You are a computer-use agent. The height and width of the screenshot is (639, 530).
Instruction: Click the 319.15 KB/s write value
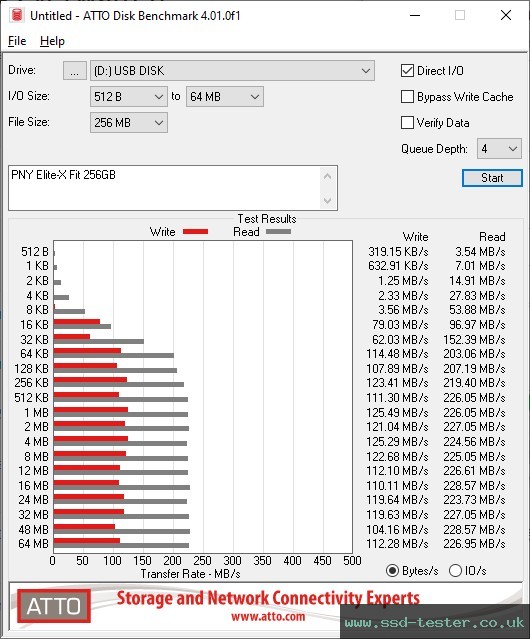point(398,252)
